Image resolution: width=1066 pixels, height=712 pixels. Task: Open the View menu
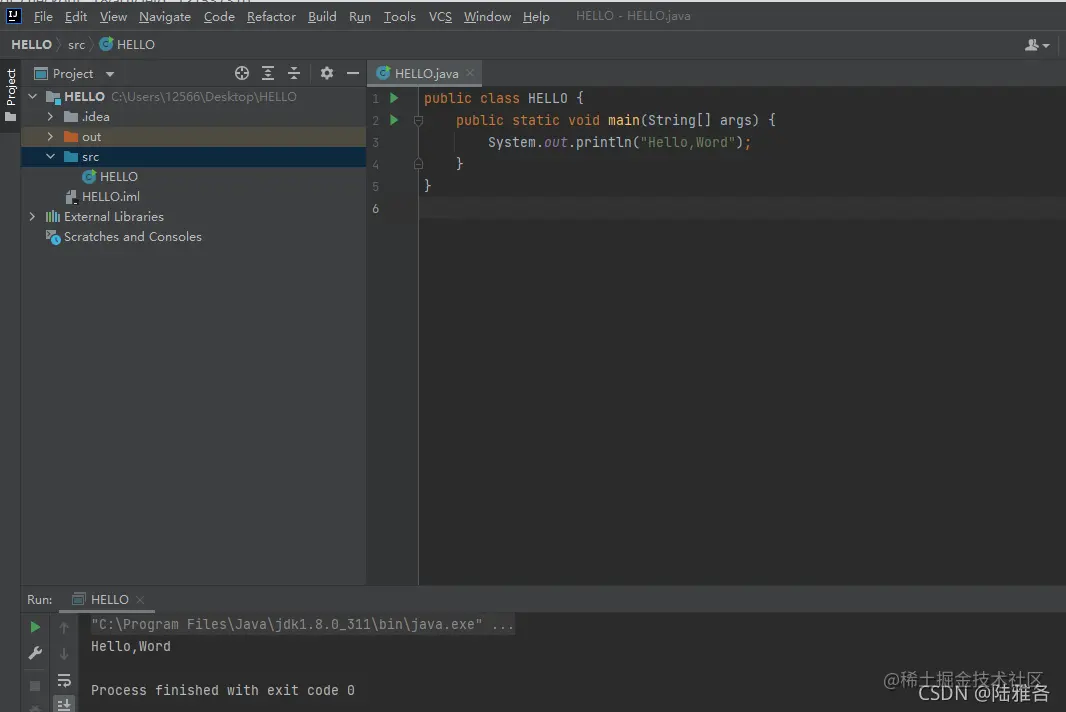(113, 16)
